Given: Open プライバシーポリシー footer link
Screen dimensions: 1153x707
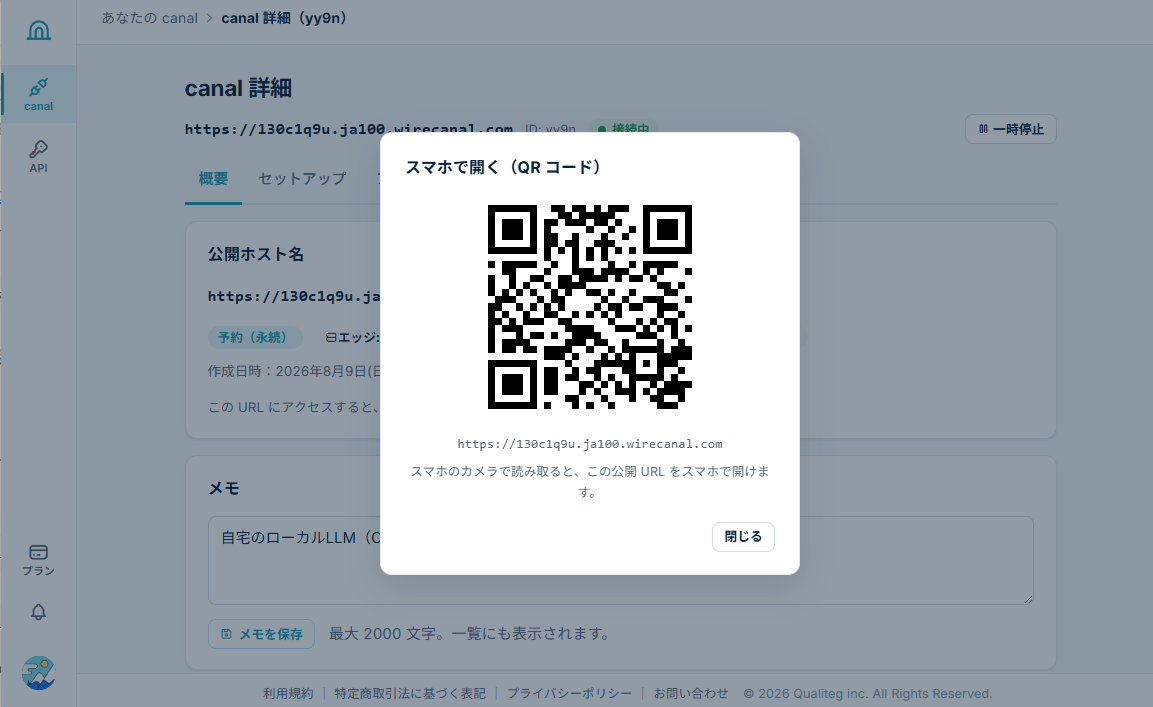Looking at the screenshot, I should (569, 693).
